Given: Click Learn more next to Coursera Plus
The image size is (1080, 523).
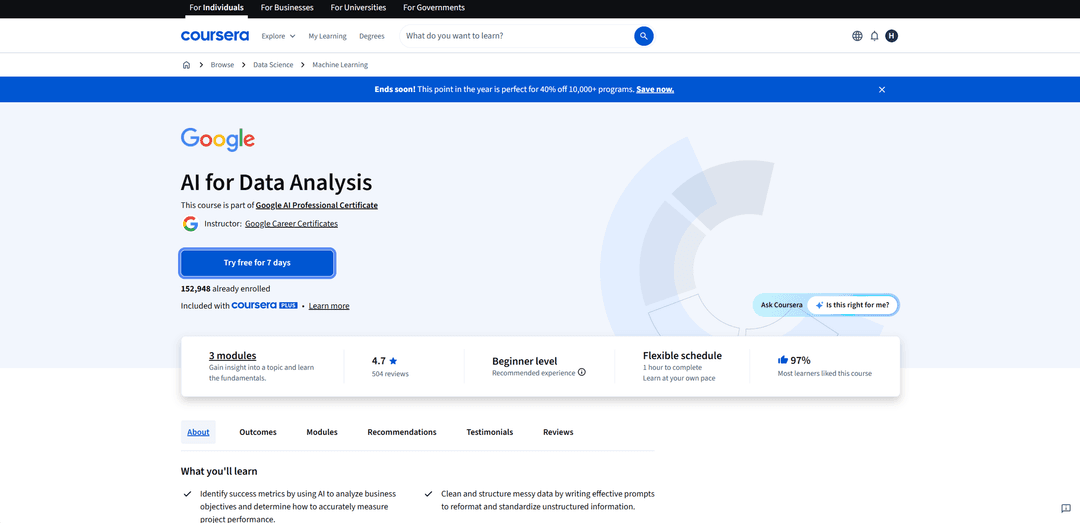Looking at the screenshot, I should (x=329, y=306).
